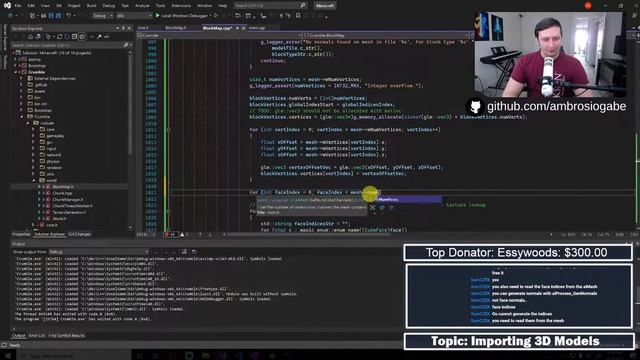This screenshot has width=640, height=360.
Task: Switch to the Error List tab
Action: [37, 336]
